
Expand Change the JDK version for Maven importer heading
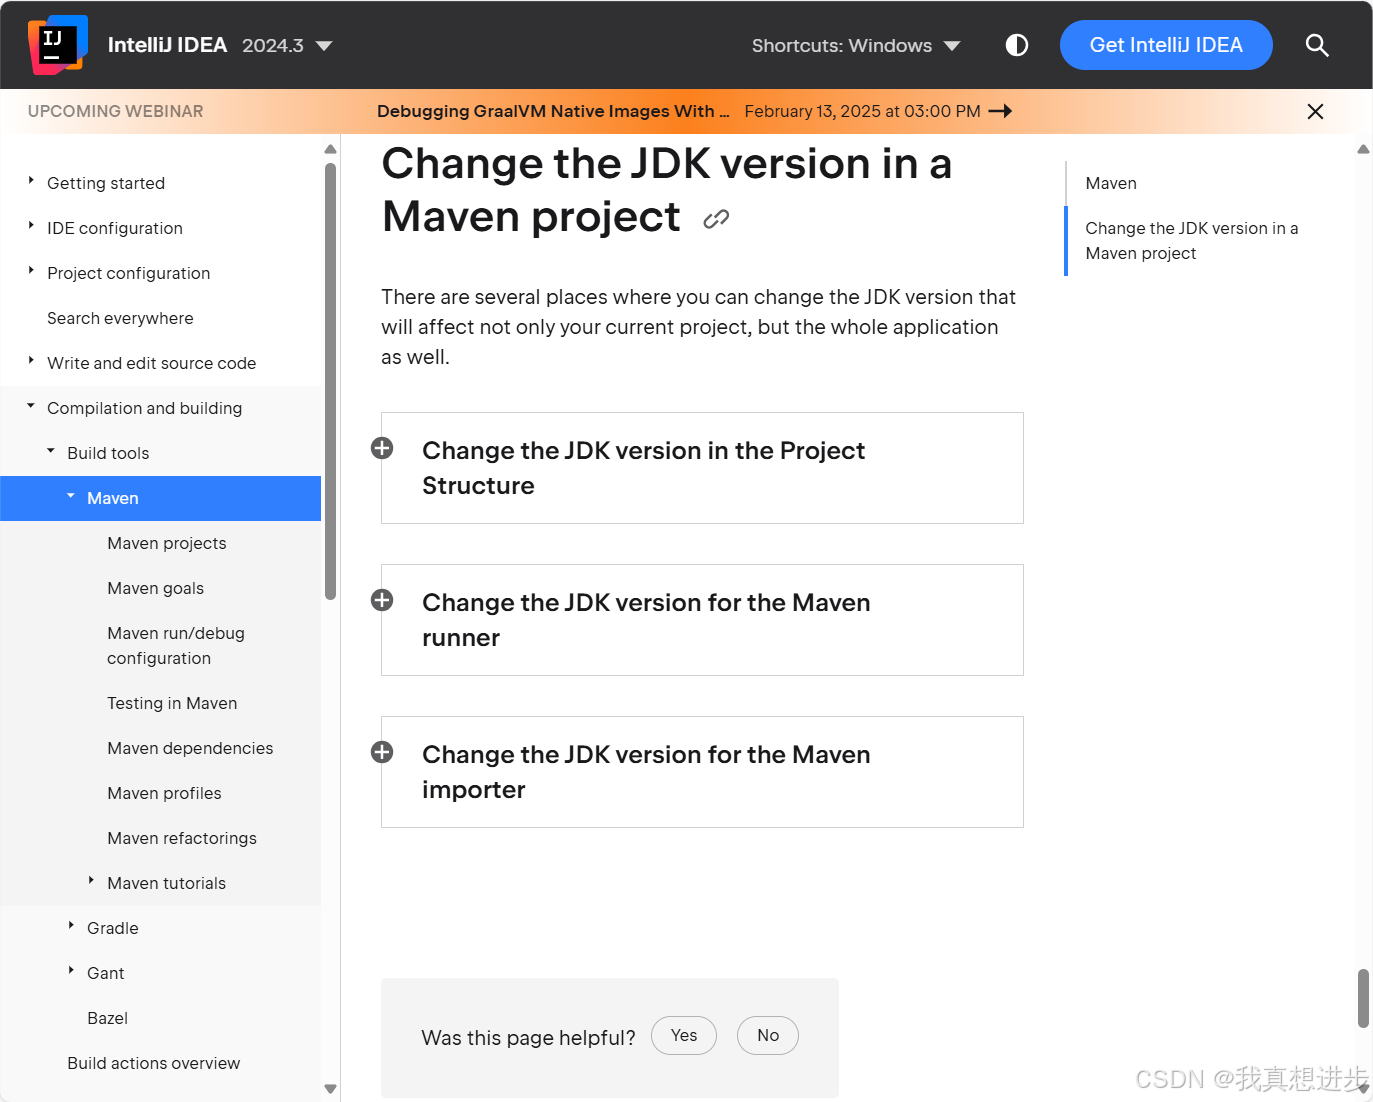tap(646, 772)
